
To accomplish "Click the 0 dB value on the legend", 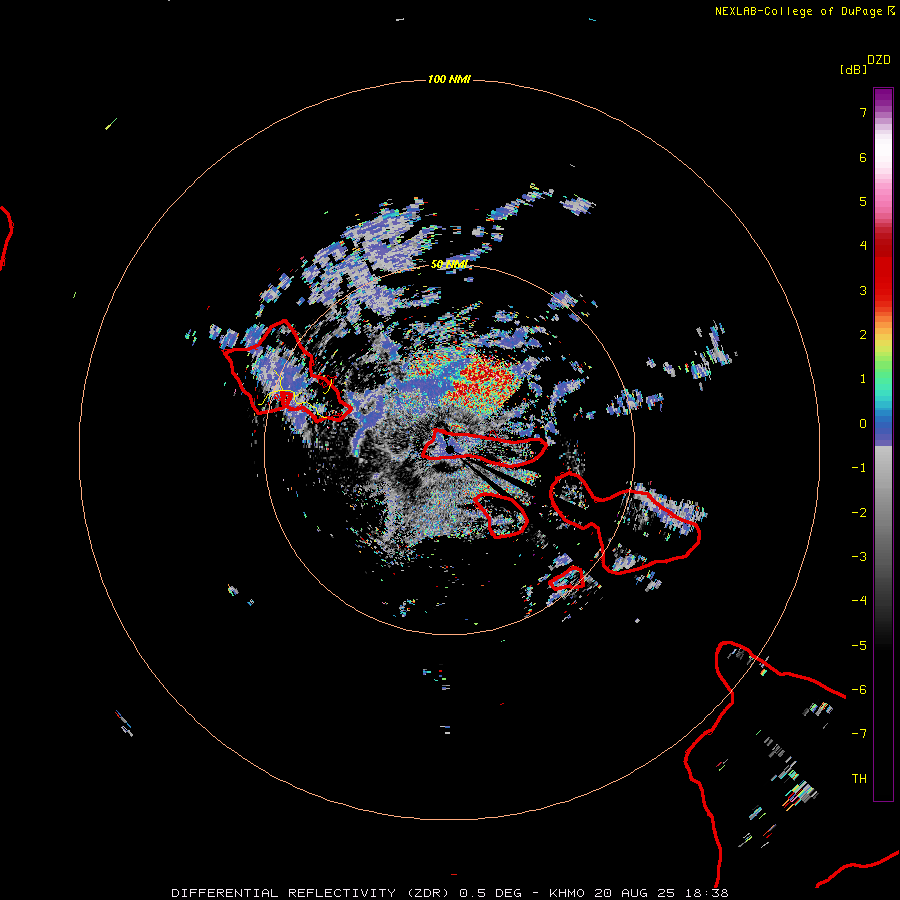I will tap(863, 424).
